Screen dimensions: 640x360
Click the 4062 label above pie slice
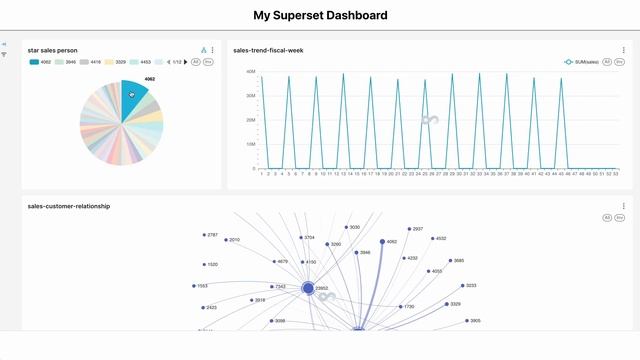pos(150,79)
